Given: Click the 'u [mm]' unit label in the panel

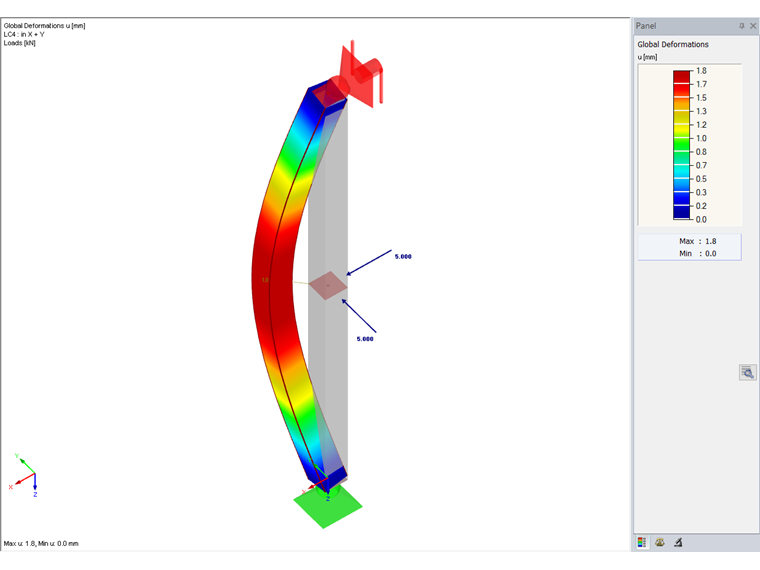Looking at the screenshot, I should point(648,57).
